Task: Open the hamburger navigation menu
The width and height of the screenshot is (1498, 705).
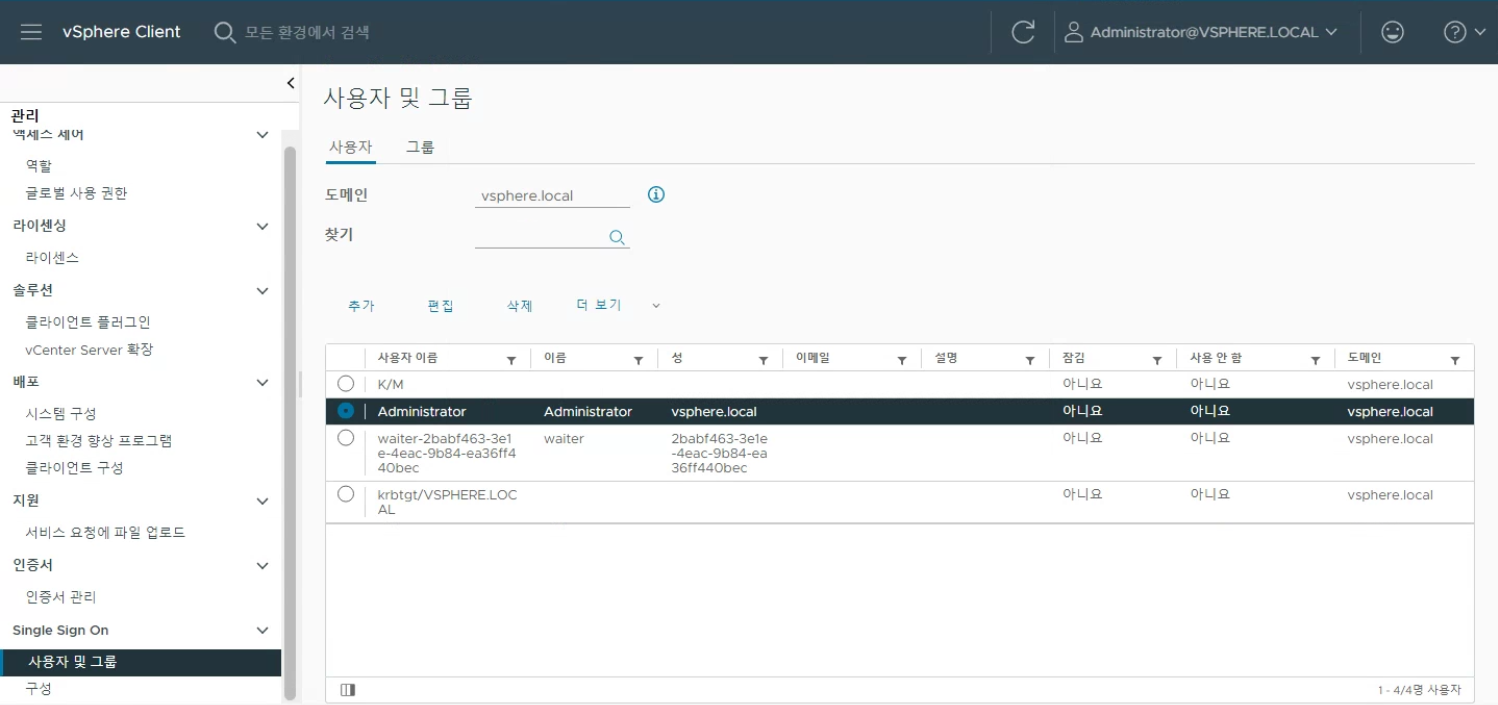Action: tap(31, 32)
